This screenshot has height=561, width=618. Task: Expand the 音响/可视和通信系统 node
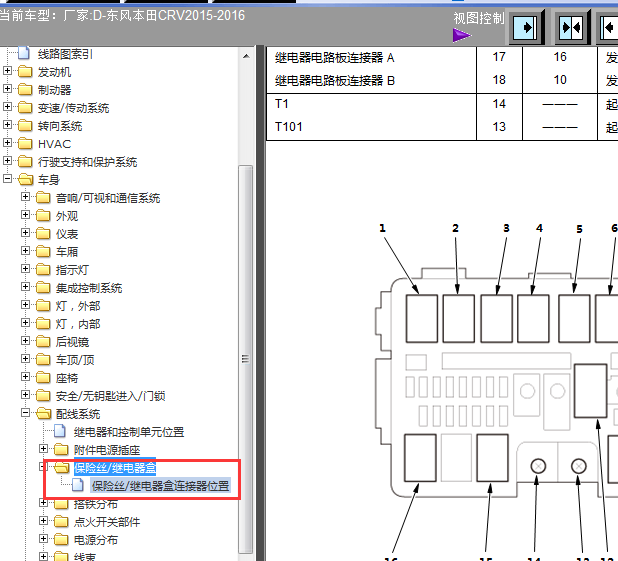click(x=25, y=196)
